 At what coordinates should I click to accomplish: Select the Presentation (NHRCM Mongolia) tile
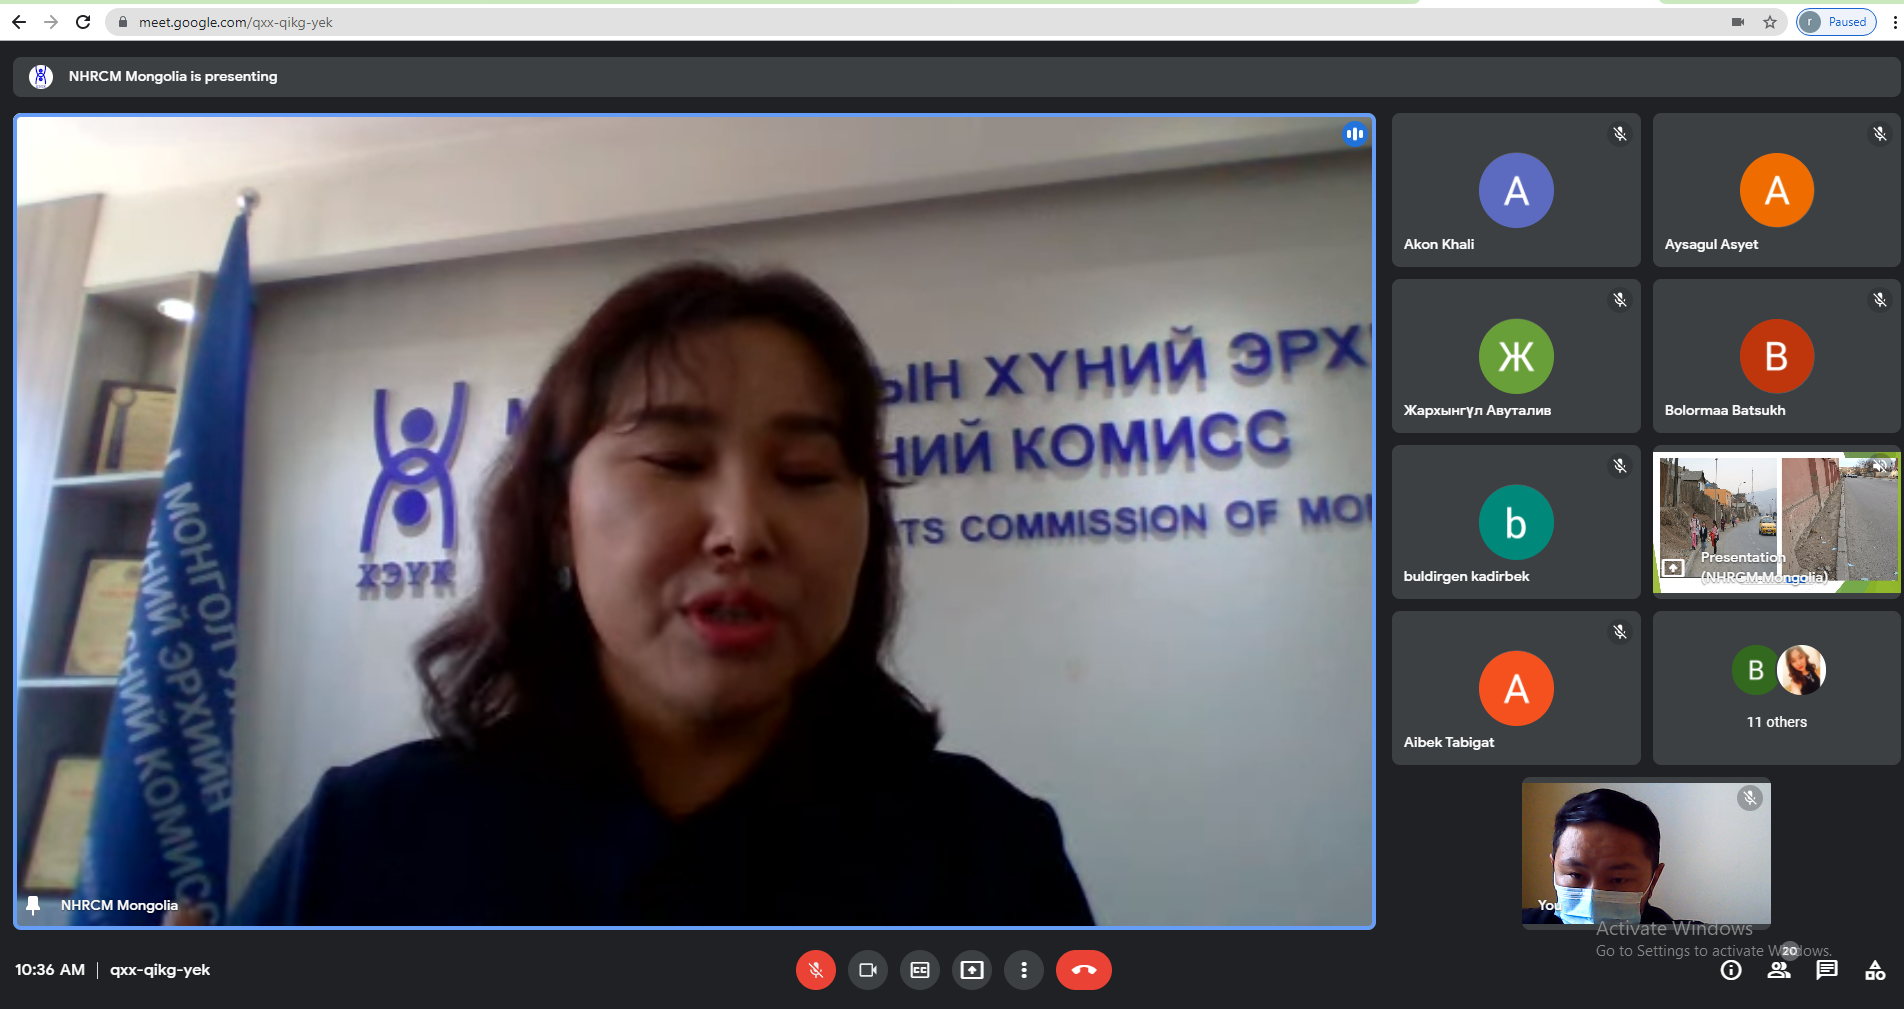[1776, 522]
